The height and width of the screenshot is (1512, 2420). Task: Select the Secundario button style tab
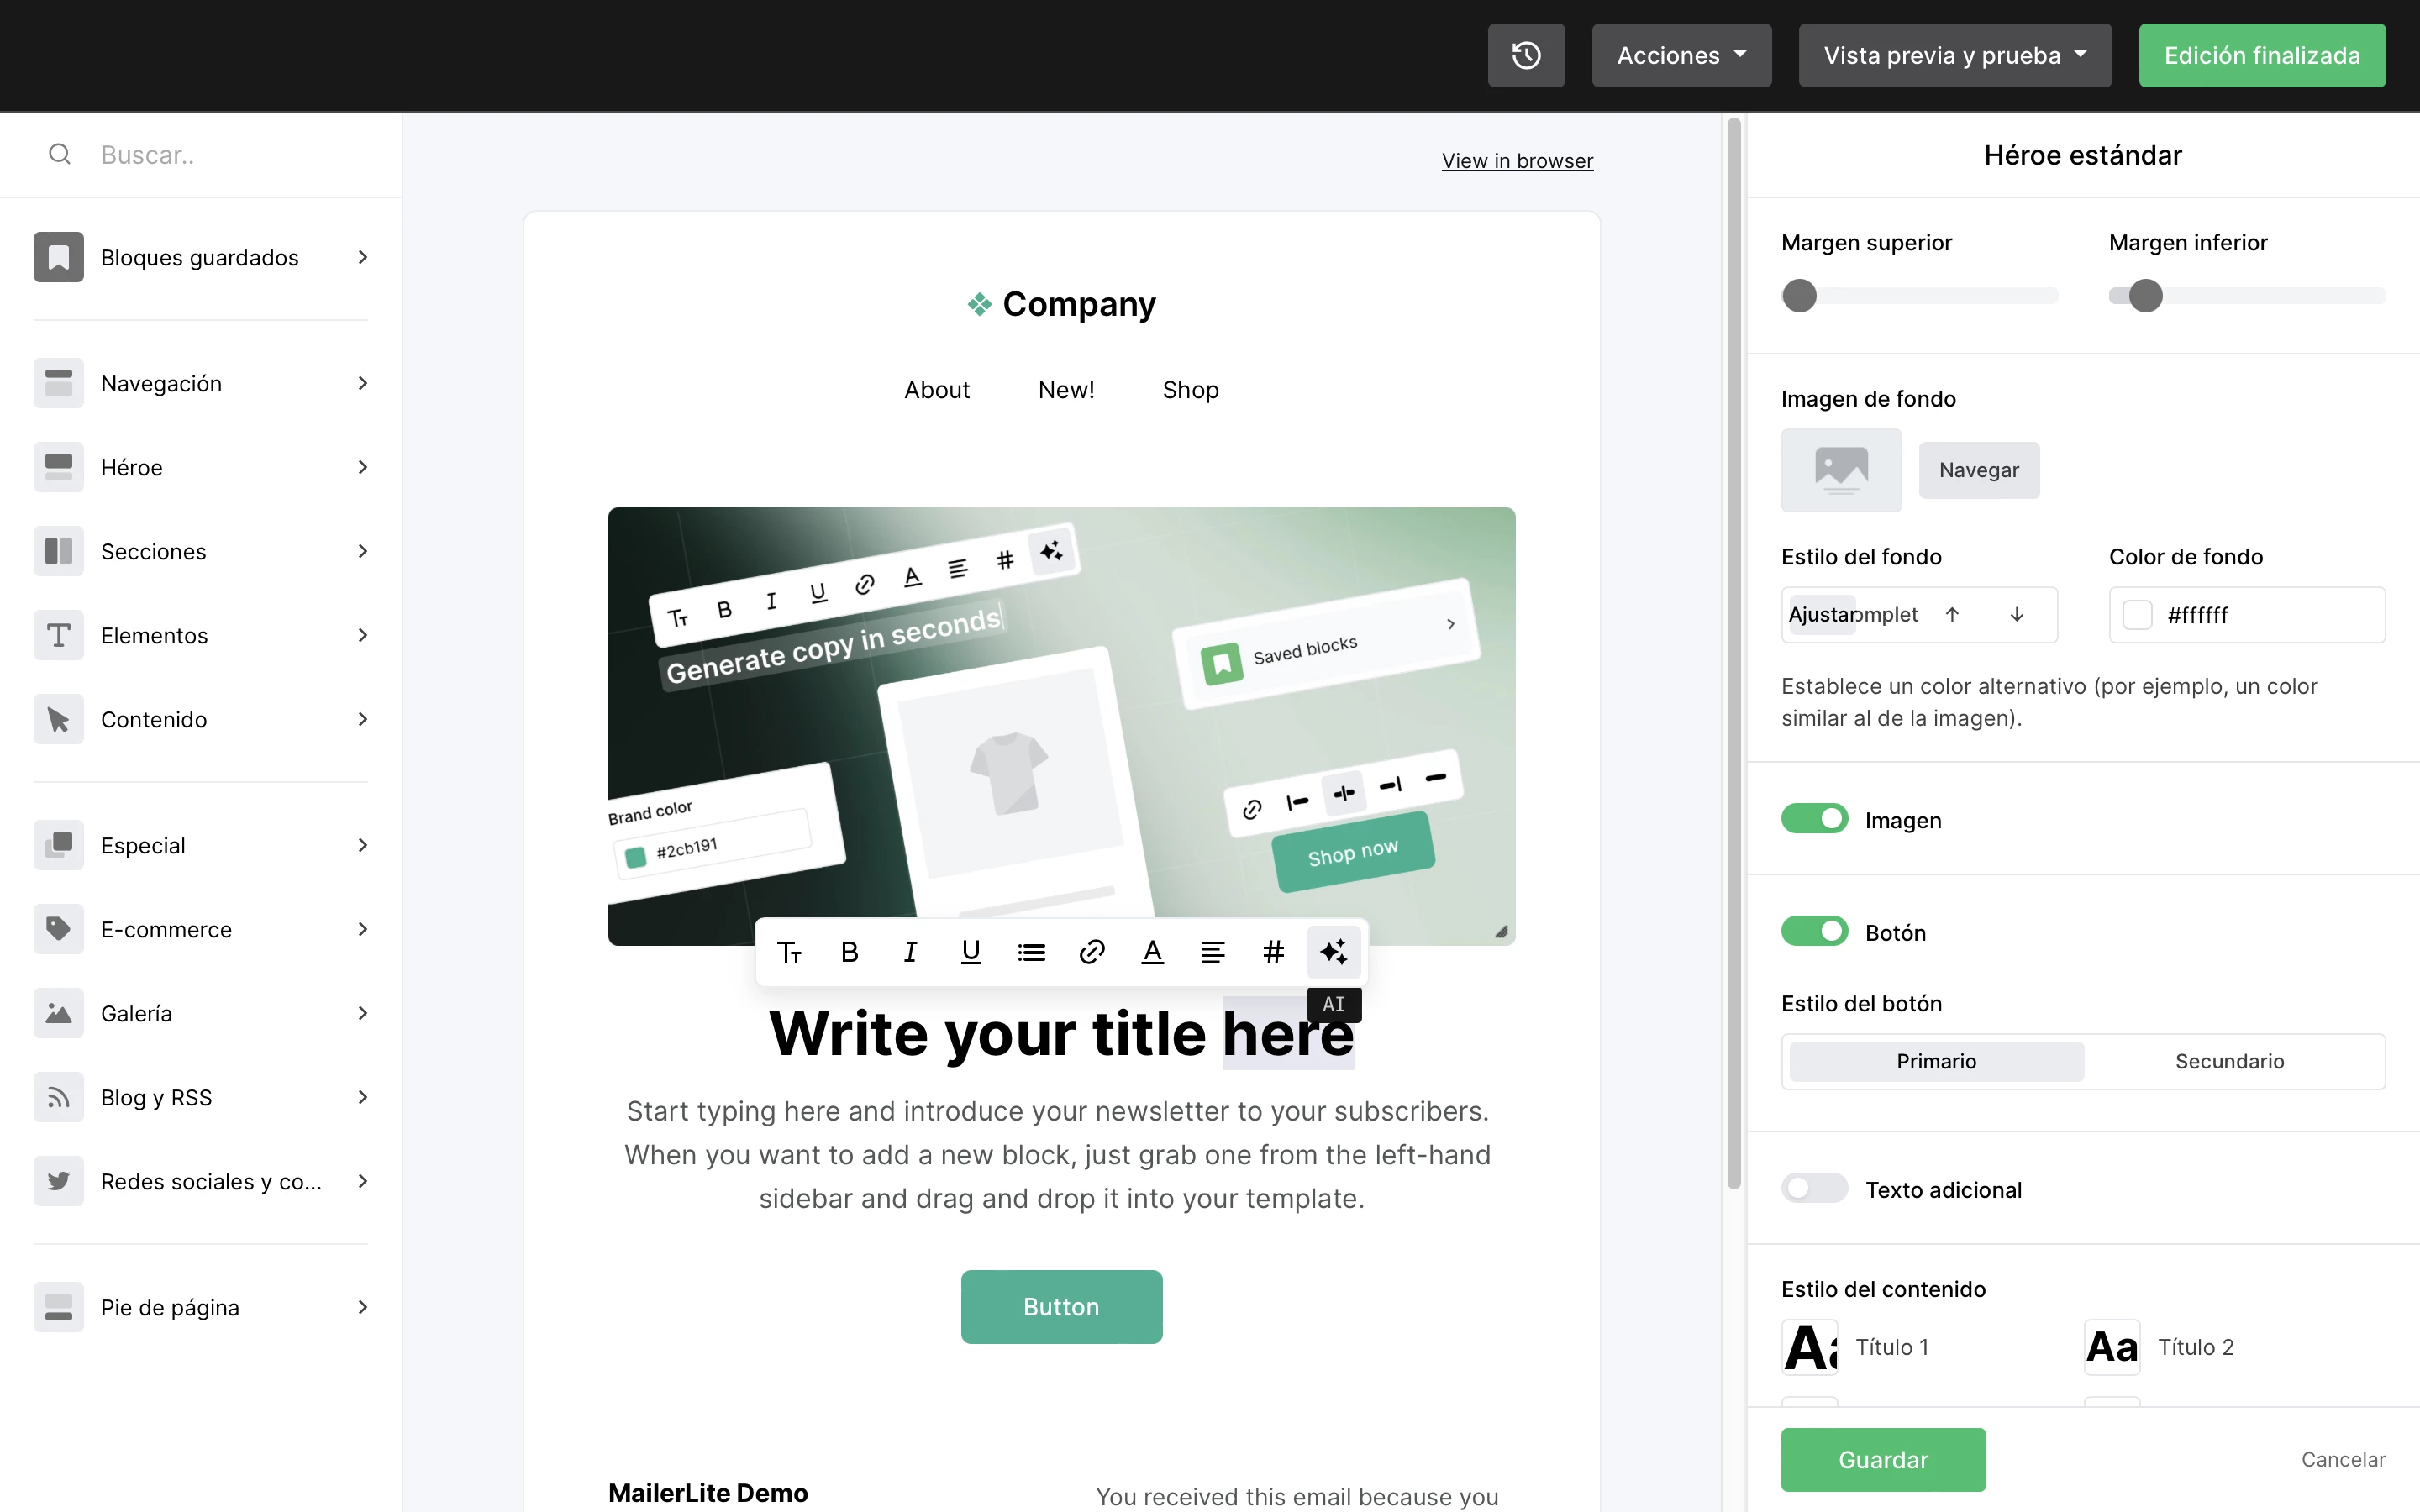click(x=2229, y=1061)
